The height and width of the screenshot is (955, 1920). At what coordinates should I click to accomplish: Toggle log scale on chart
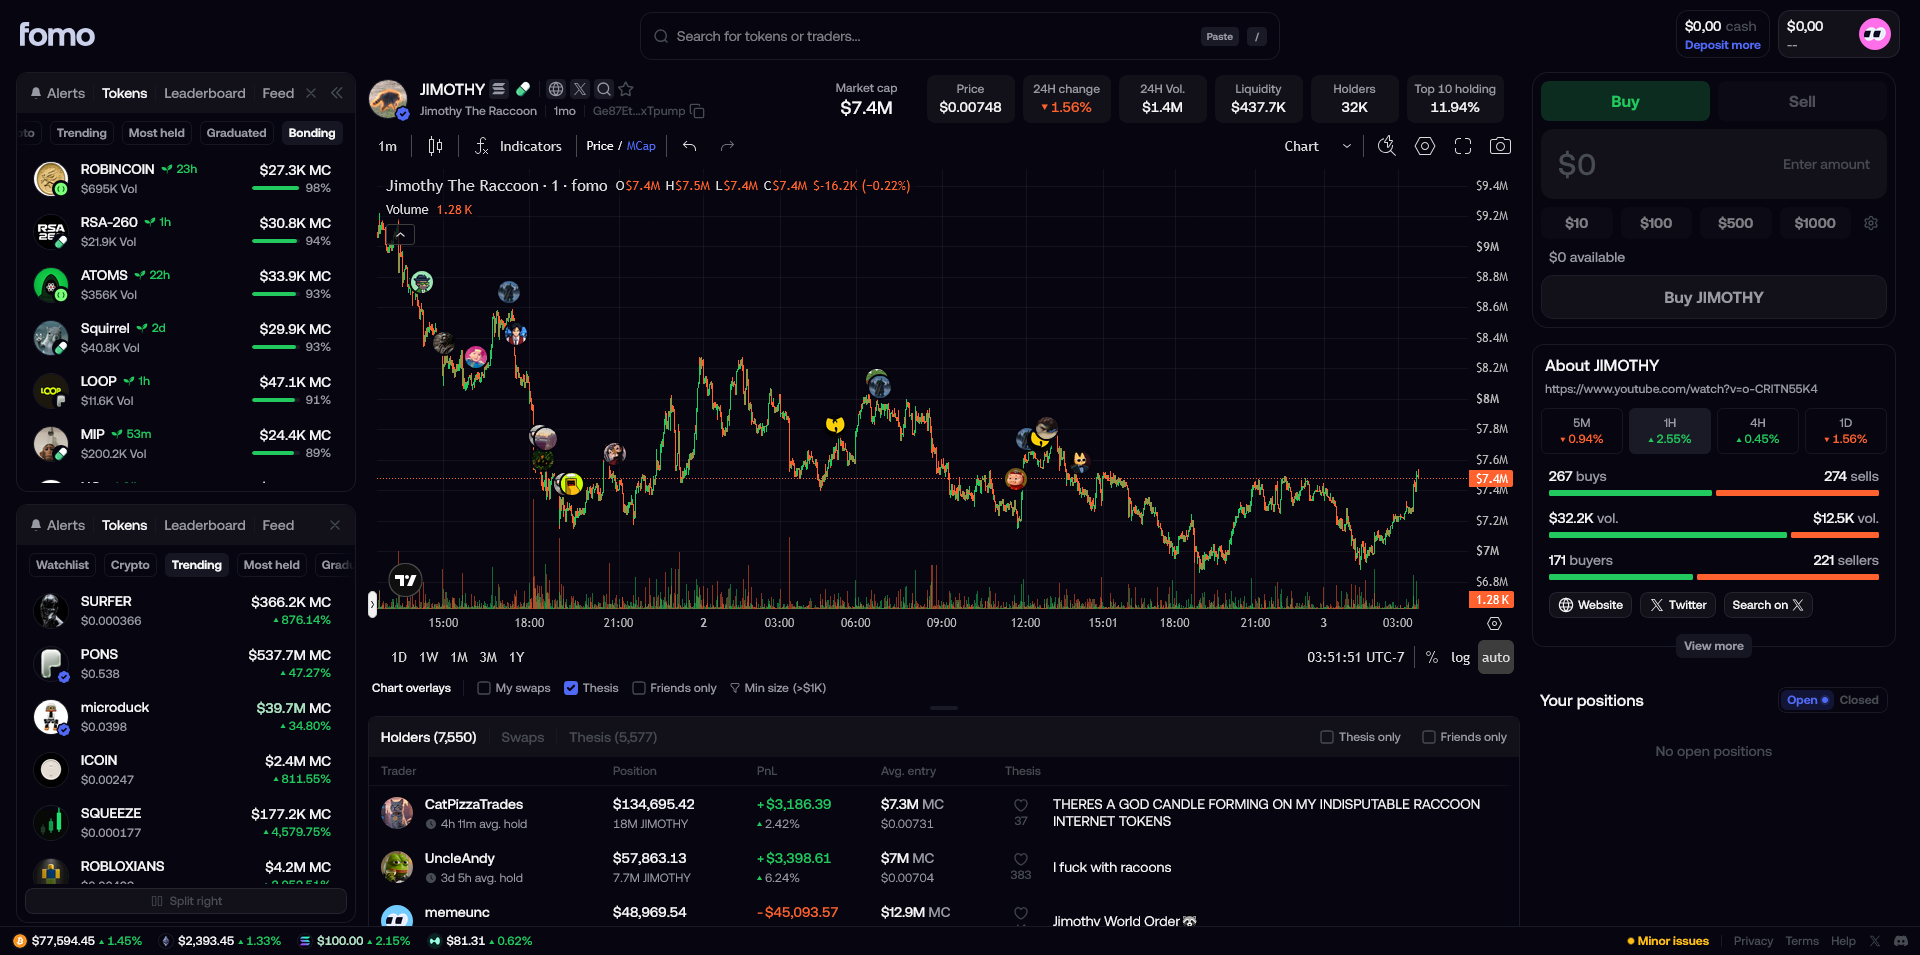[1460, 657]
